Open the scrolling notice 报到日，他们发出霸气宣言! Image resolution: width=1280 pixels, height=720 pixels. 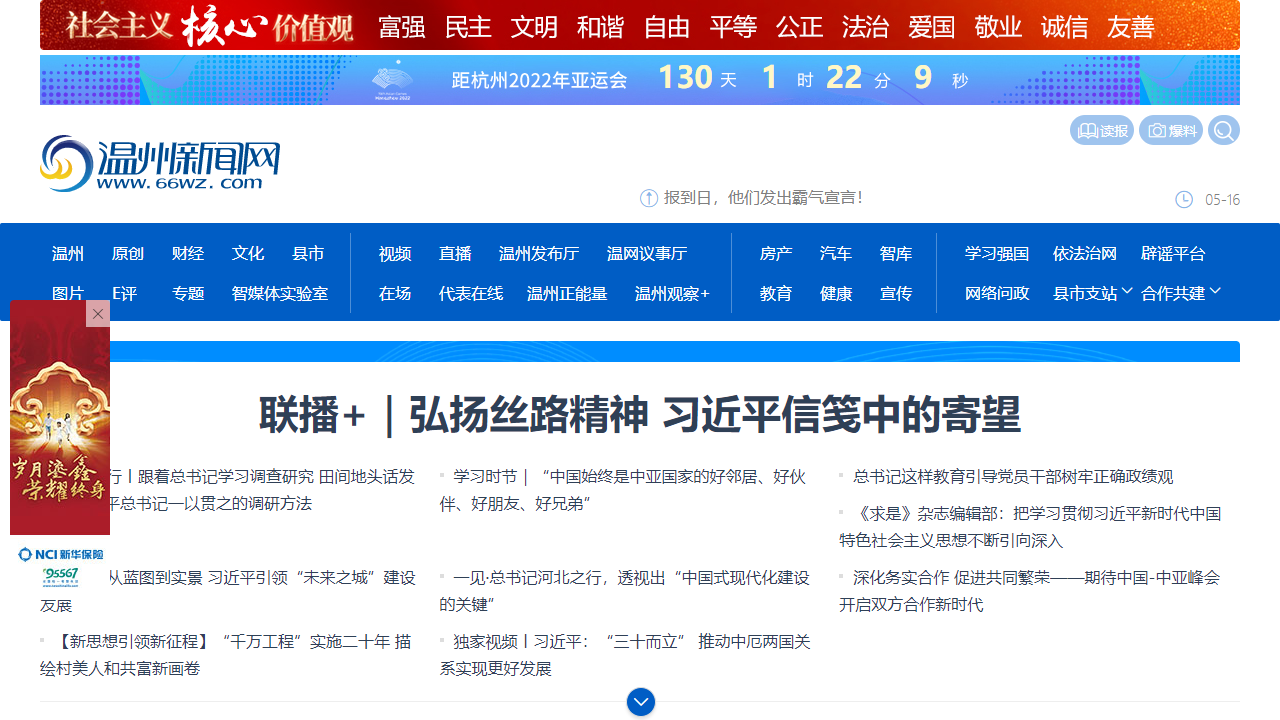(x=763, y=198)
